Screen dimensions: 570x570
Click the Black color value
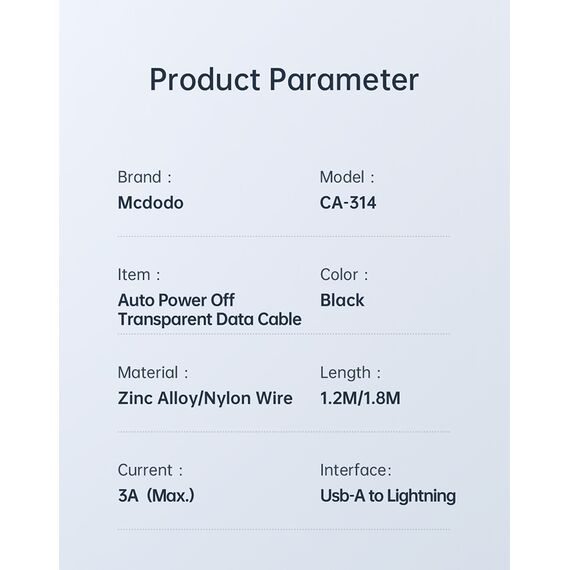point(342,300)
